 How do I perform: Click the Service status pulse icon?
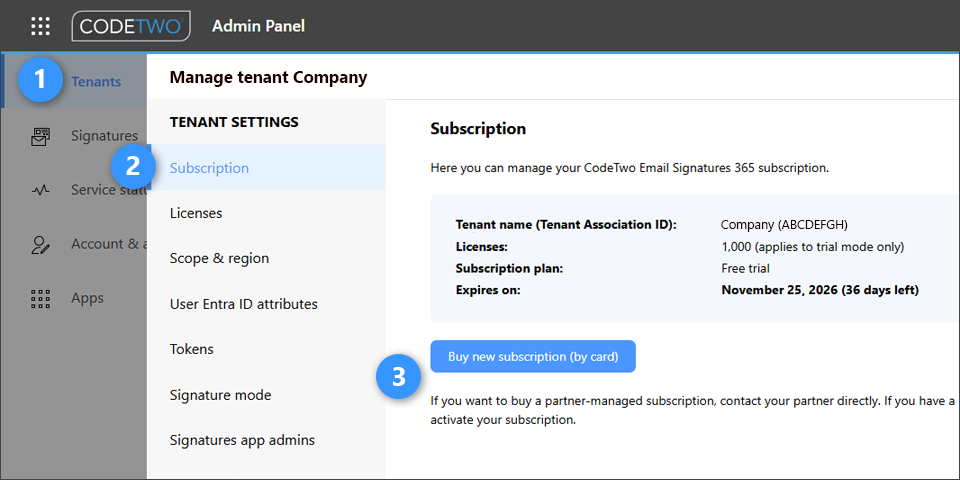click(x=40, y=190)
